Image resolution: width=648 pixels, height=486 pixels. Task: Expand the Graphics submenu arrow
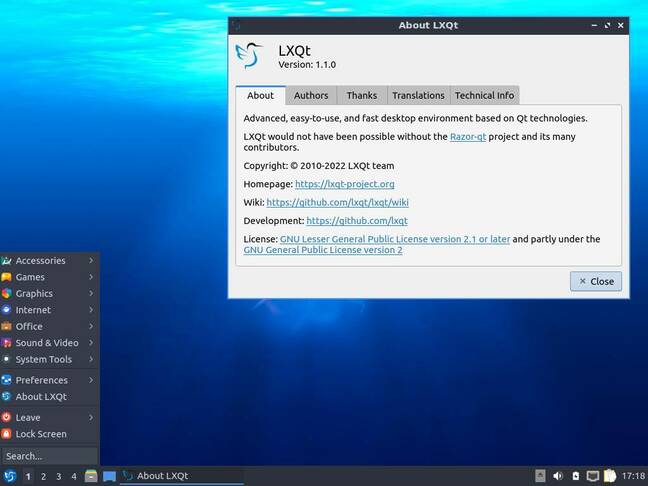click(x=91, y=293)
